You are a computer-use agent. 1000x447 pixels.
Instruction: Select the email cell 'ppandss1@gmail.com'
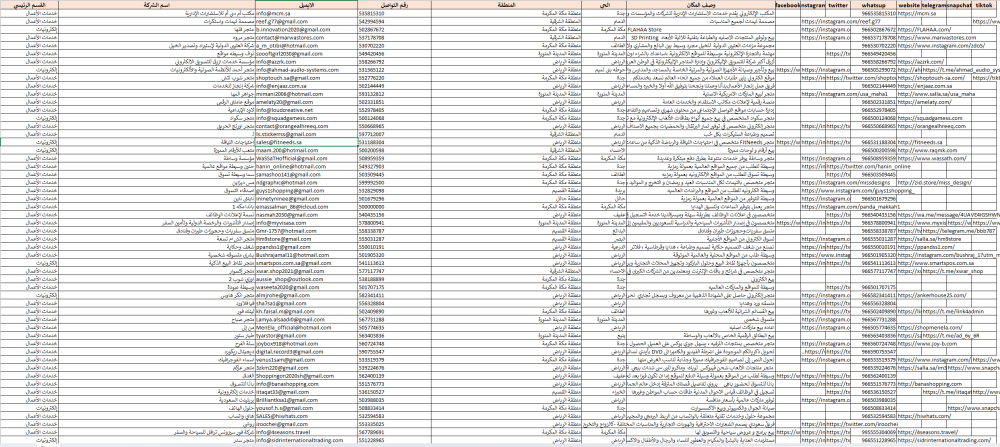[x=306, y=247]
